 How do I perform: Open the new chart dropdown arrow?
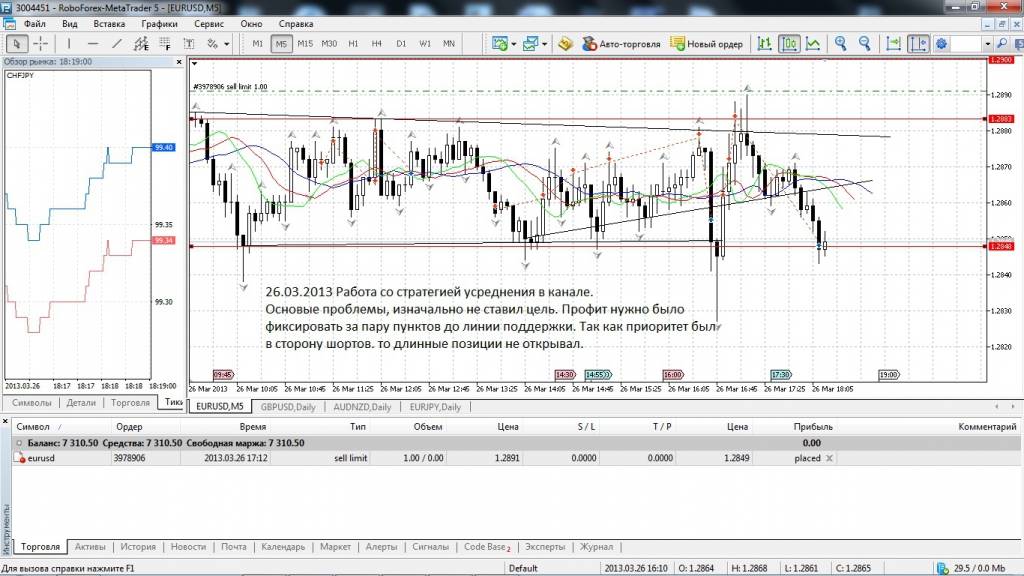[x=513, y=45]
